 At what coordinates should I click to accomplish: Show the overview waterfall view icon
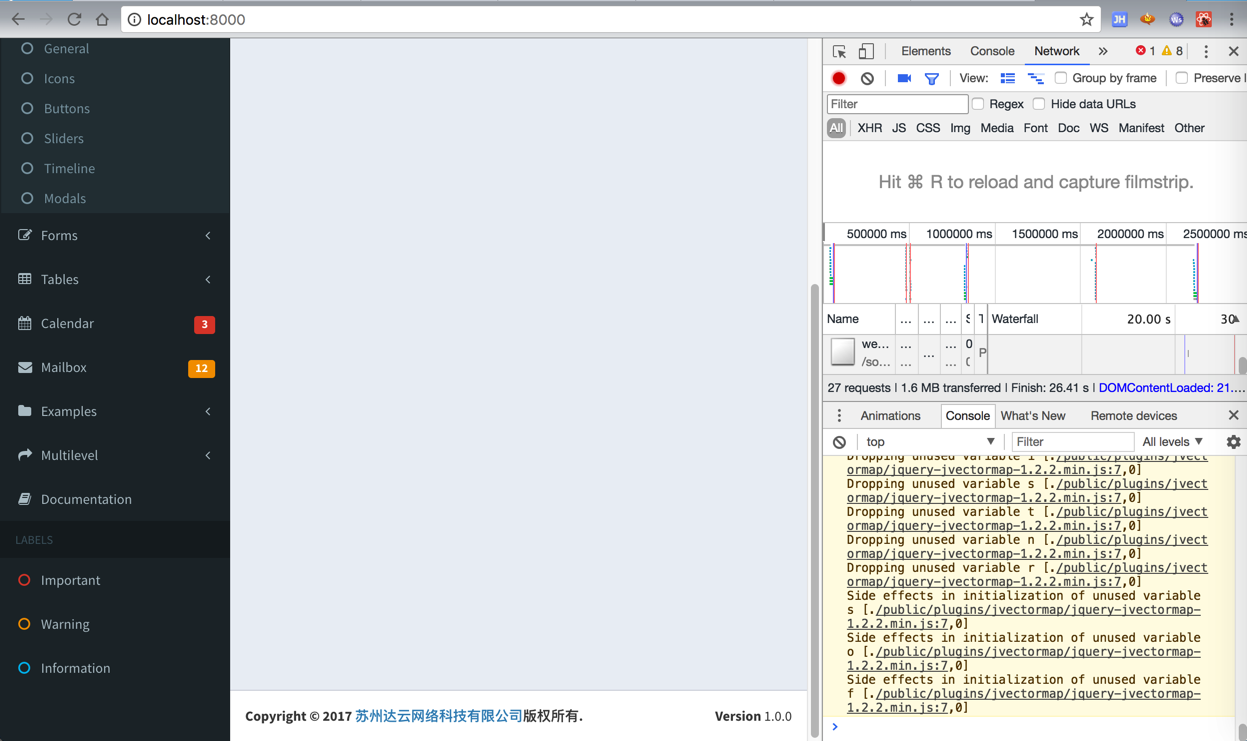[x=1035, y=78]
